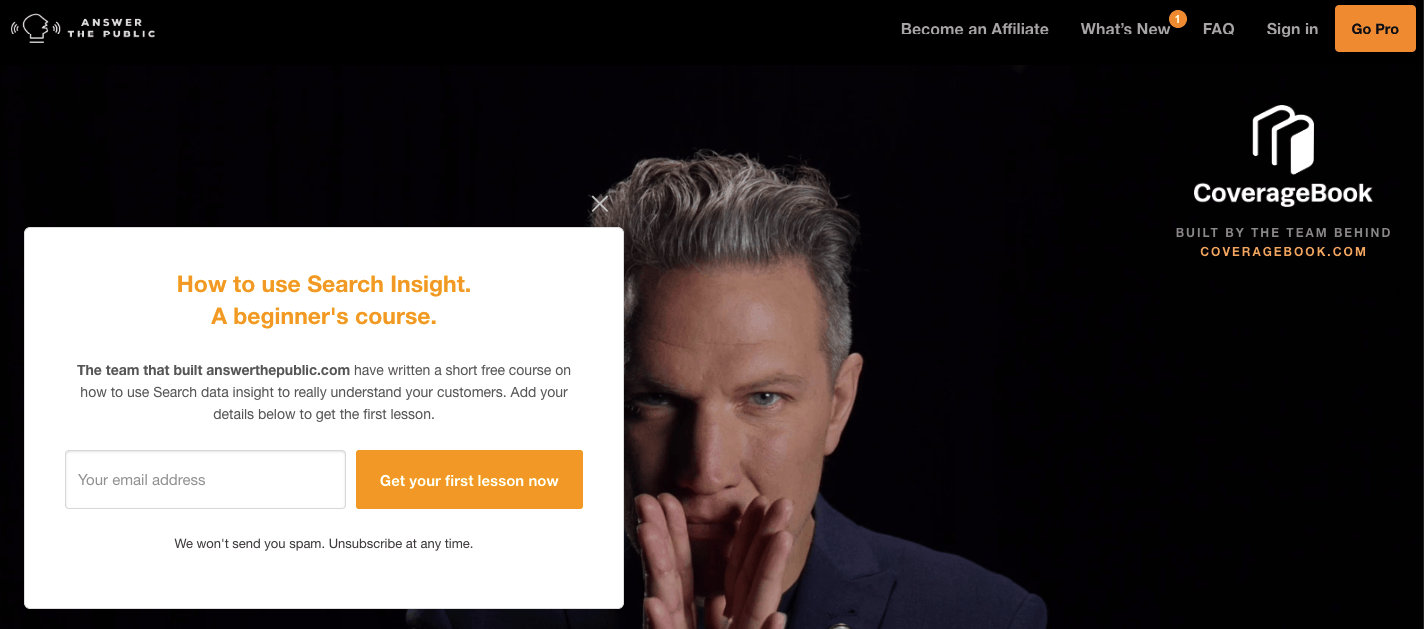Click the CoverageBook open-book logo icon

pos(1283,140)
